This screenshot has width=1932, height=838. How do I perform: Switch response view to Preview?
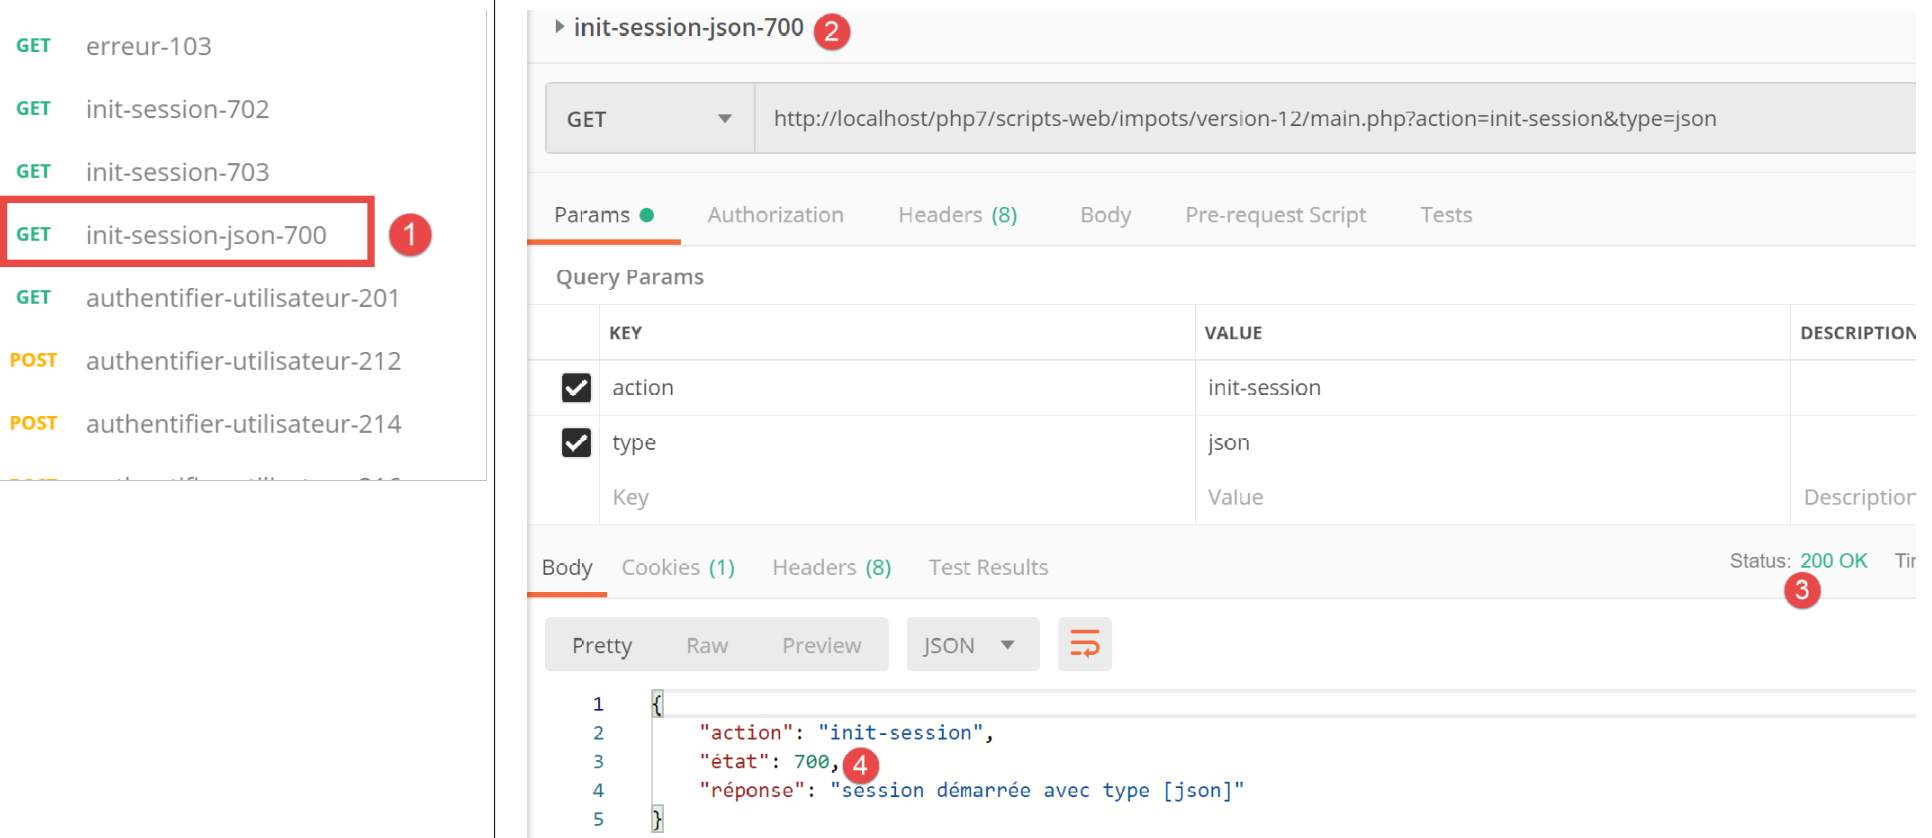(821, 646)
